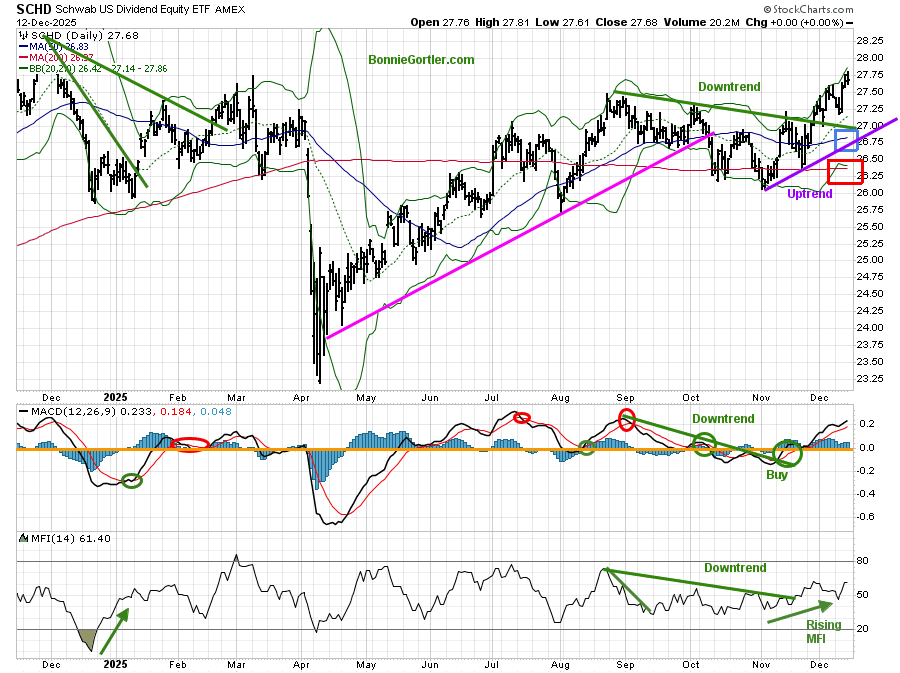Click the green arrow beside Rising MFI

800,611
